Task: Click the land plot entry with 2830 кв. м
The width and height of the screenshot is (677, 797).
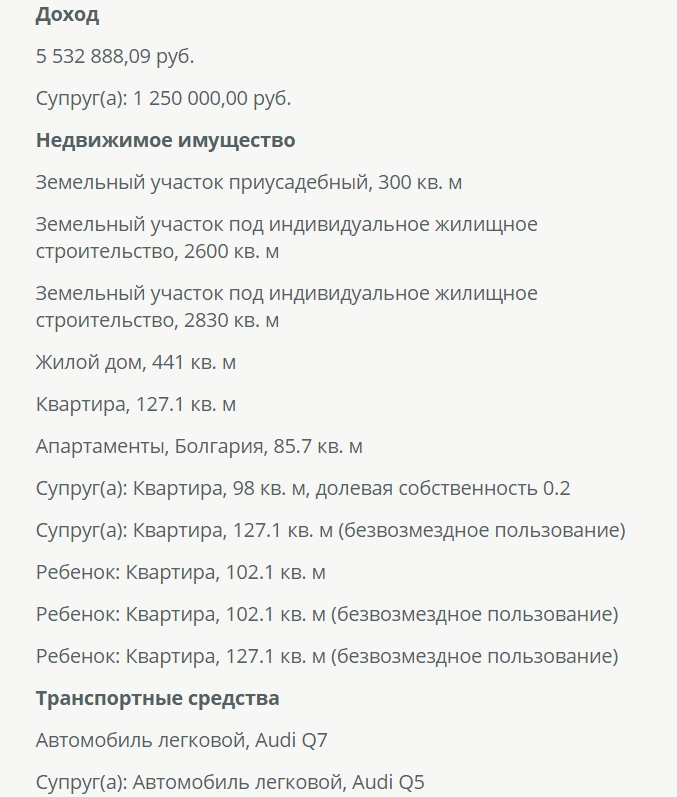Action: point(286,306)
